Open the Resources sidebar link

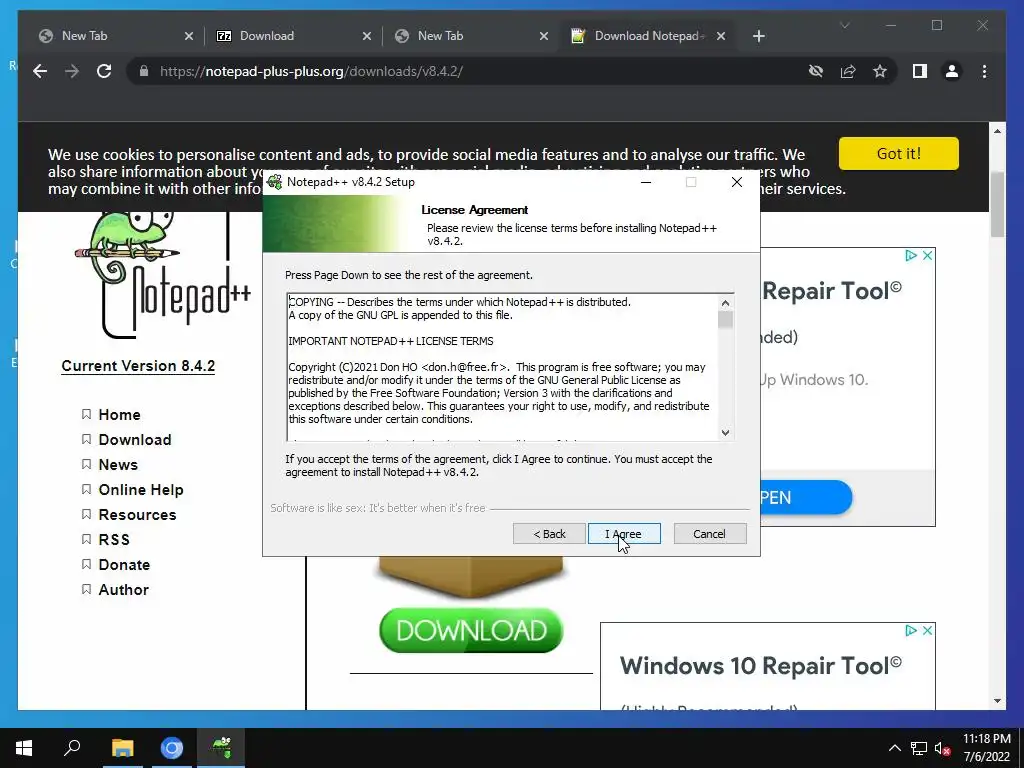(x=137, y=515)
